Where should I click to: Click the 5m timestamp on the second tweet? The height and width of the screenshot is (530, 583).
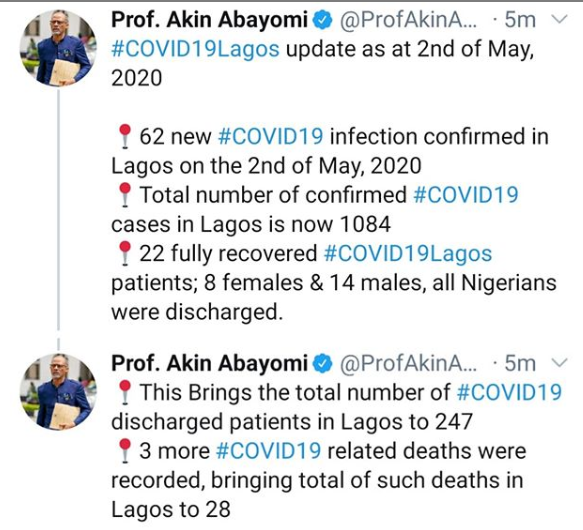coord(520,363)
